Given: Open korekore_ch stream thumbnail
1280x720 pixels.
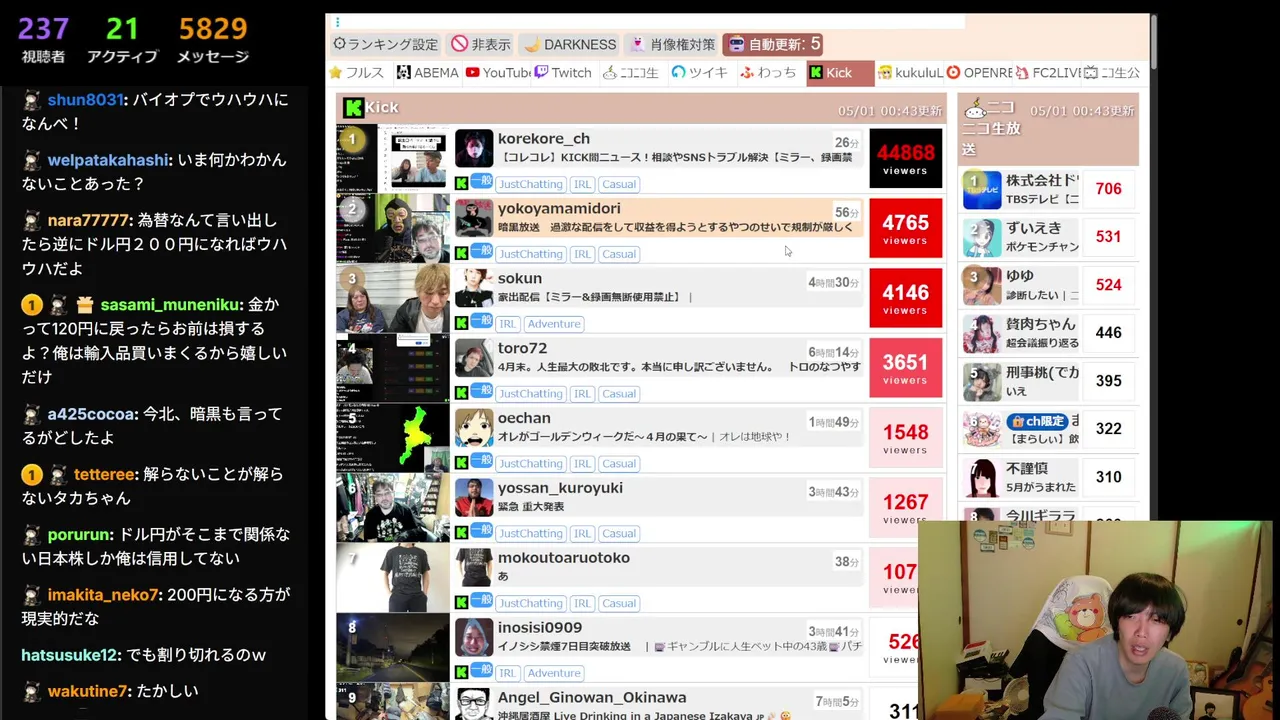Looking at the screenshot, I should pos(393,158).
